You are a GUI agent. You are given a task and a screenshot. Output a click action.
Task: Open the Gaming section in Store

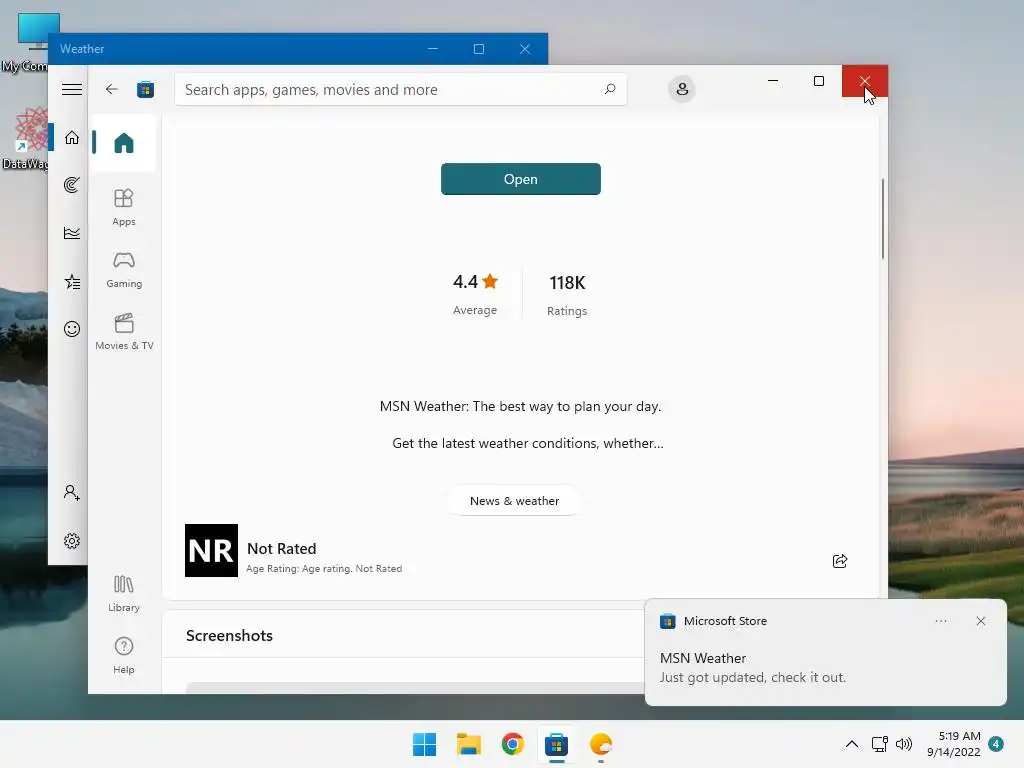123,270
